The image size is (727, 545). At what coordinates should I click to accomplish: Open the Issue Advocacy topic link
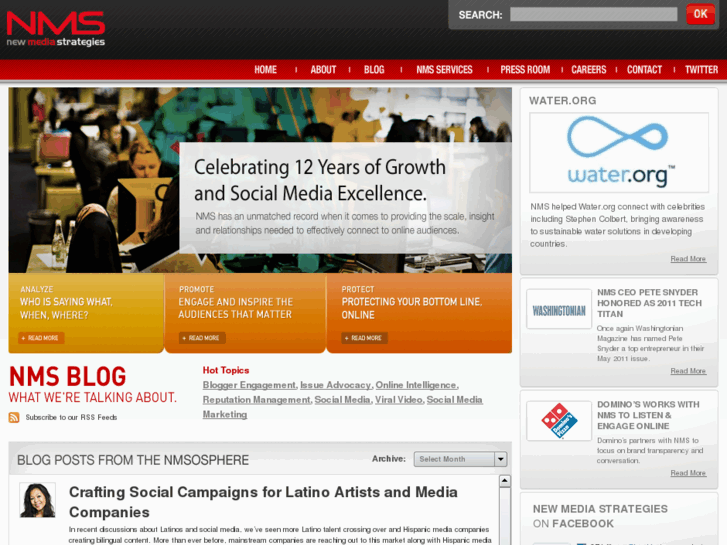(335, 385)
